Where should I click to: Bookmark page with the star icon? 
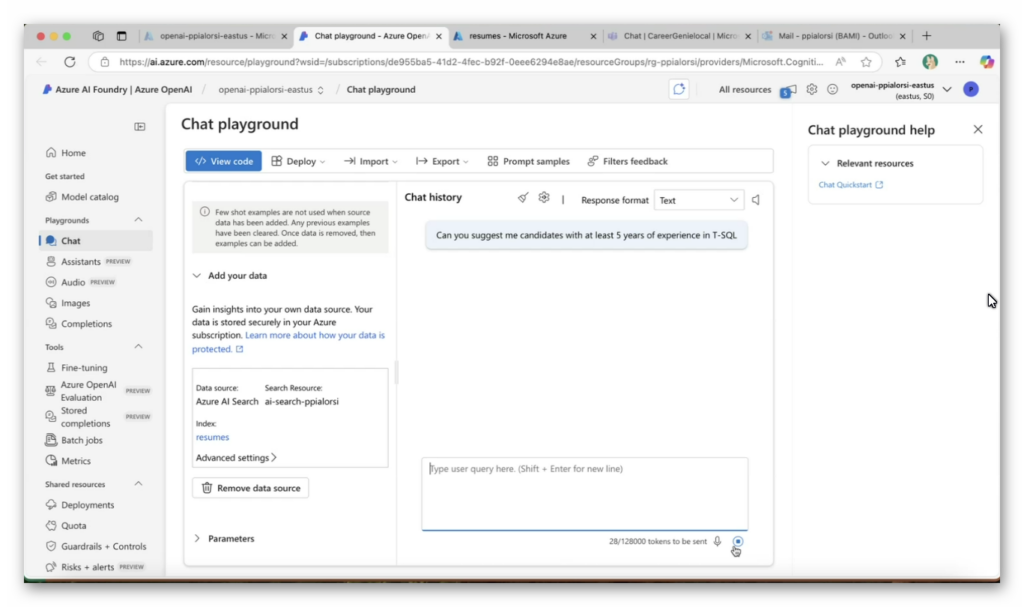(866, 62)
